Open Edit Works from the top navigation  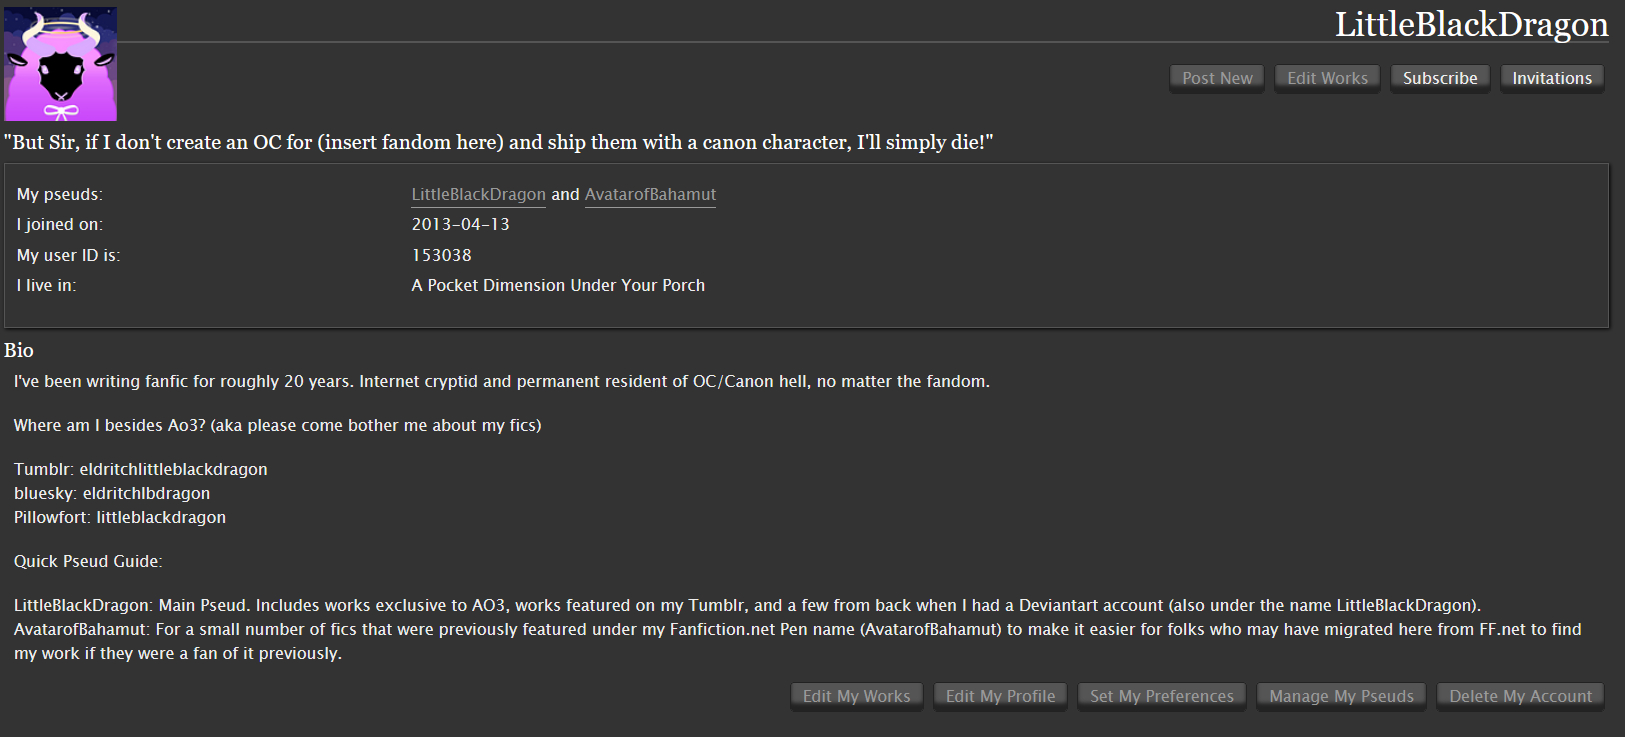(1327, 78)
